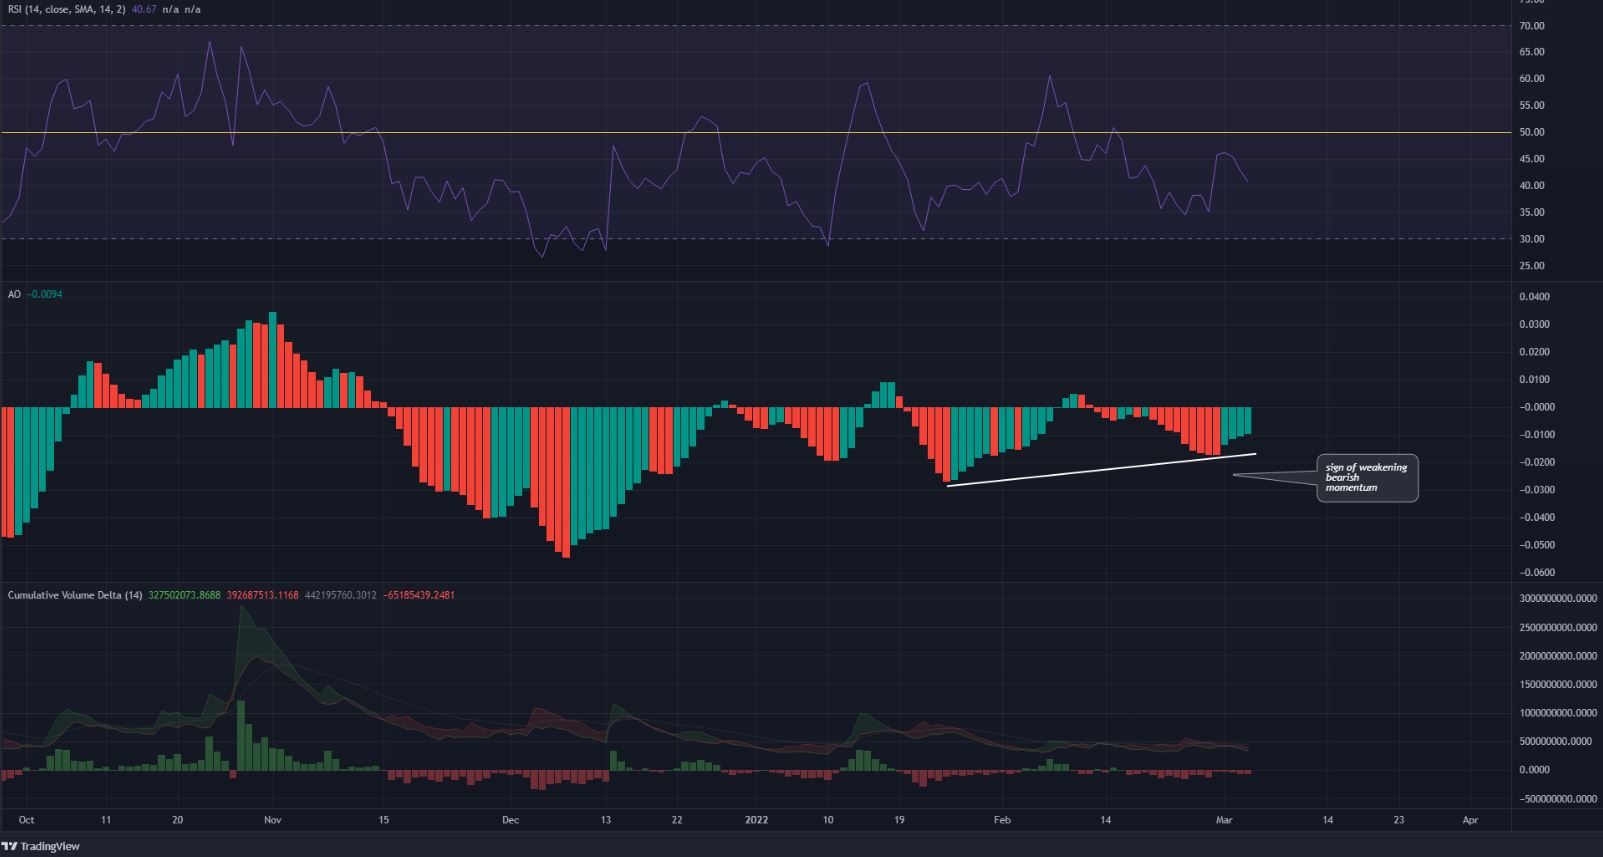Click the 13 date label in December

606,820
